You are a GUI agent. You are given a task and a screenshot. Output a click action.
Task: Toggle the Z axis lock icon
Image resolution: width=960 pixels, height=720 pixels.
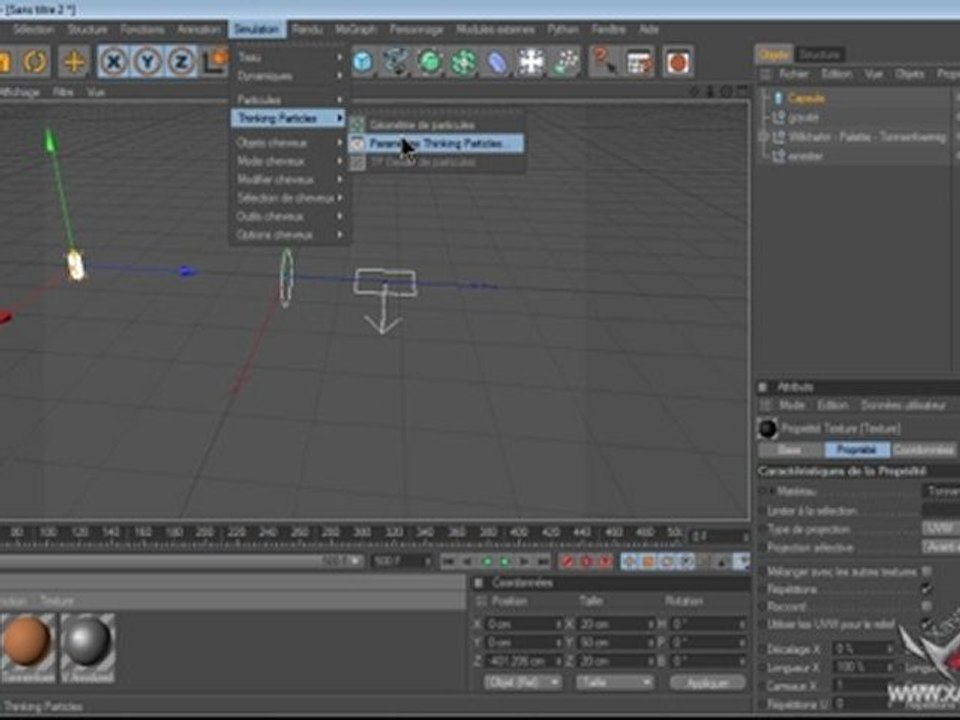(x=181, y=62)
